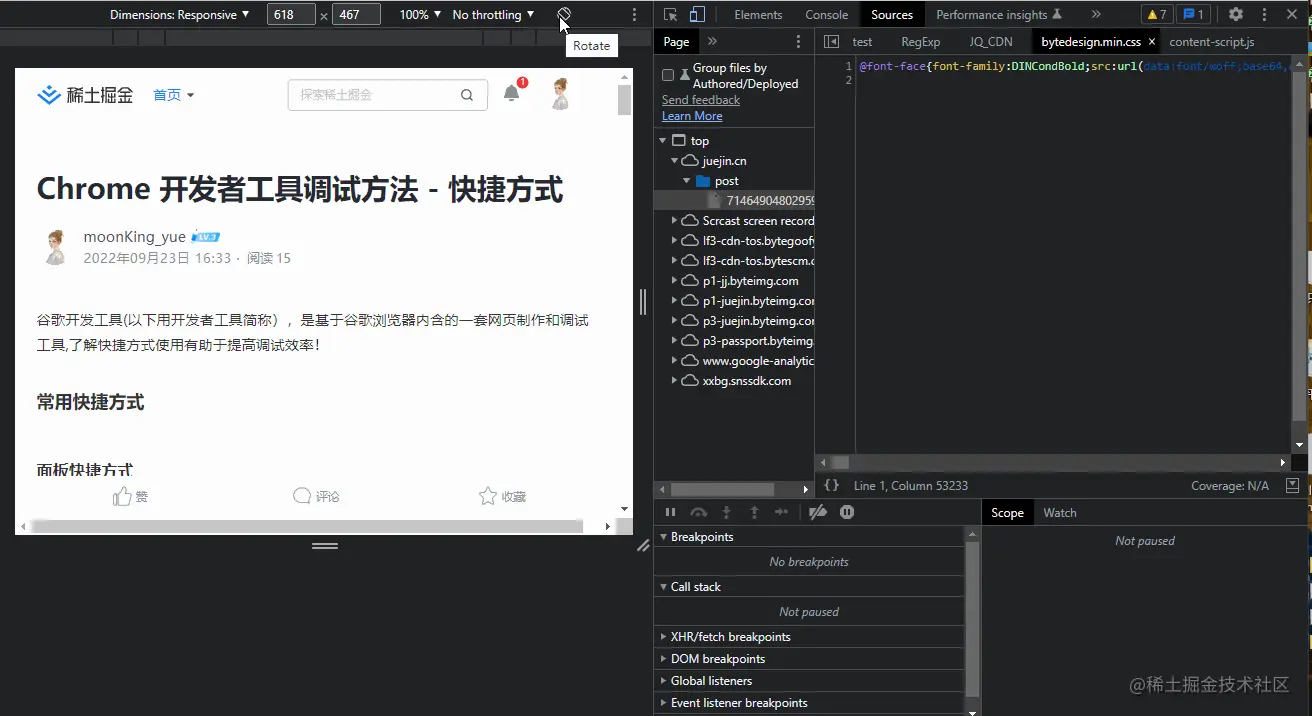This screenshot has height=716, width=1312.
Task: Click the step out icon
Action: 754,512
